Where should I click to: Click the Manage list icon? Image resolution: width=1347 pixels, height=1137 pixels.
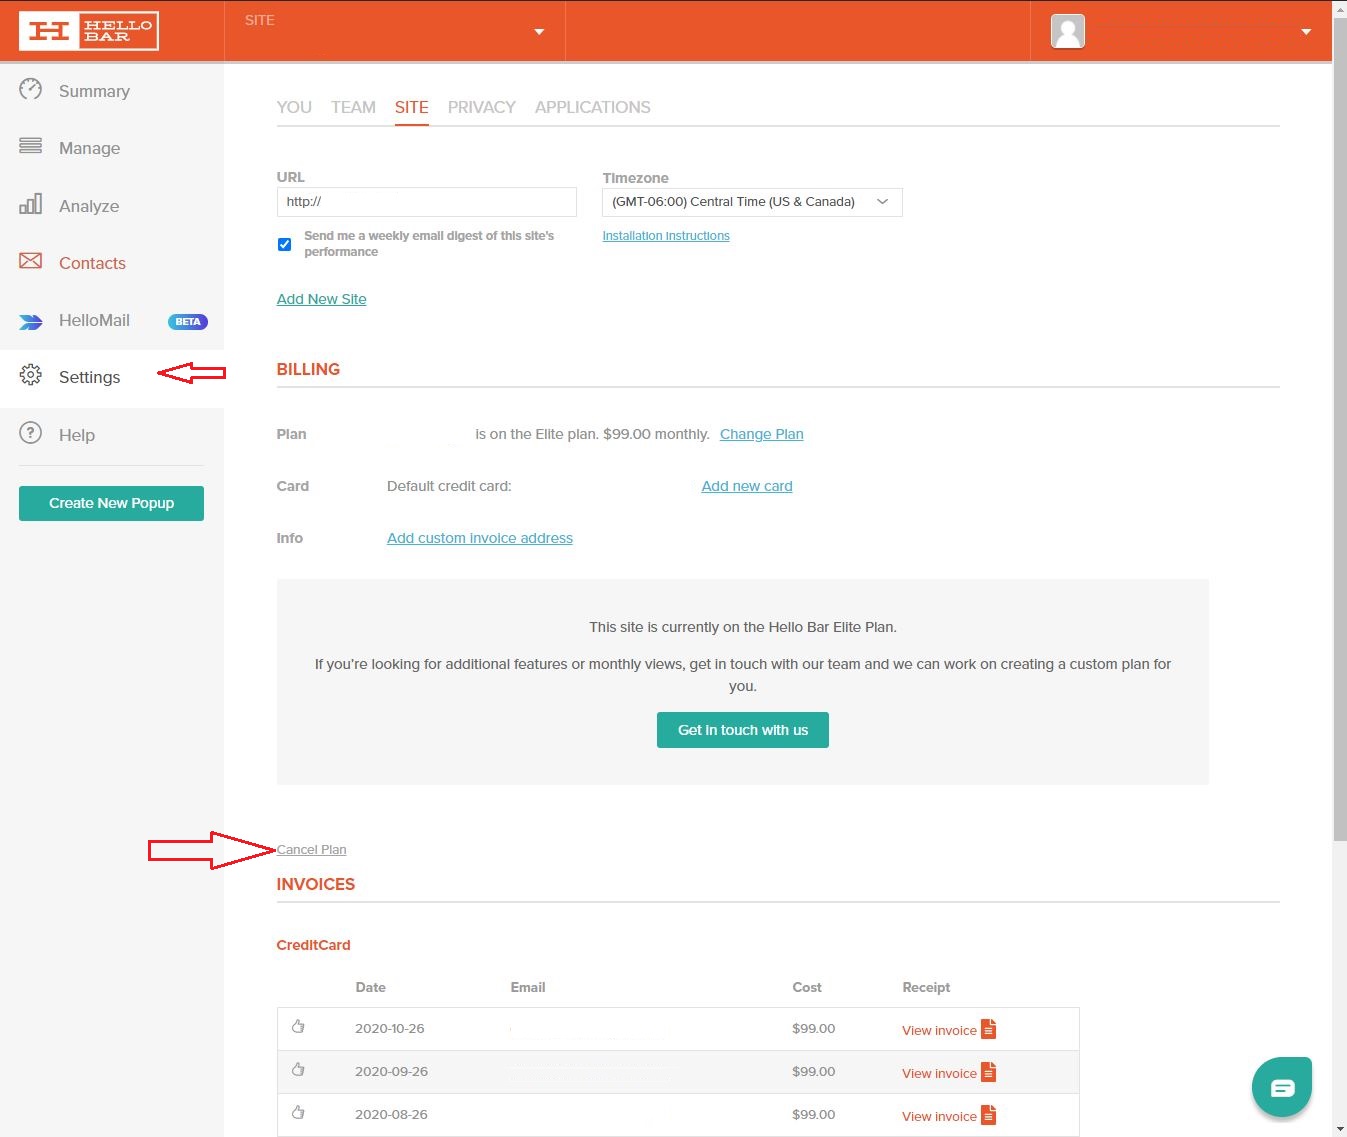point(31,146)
